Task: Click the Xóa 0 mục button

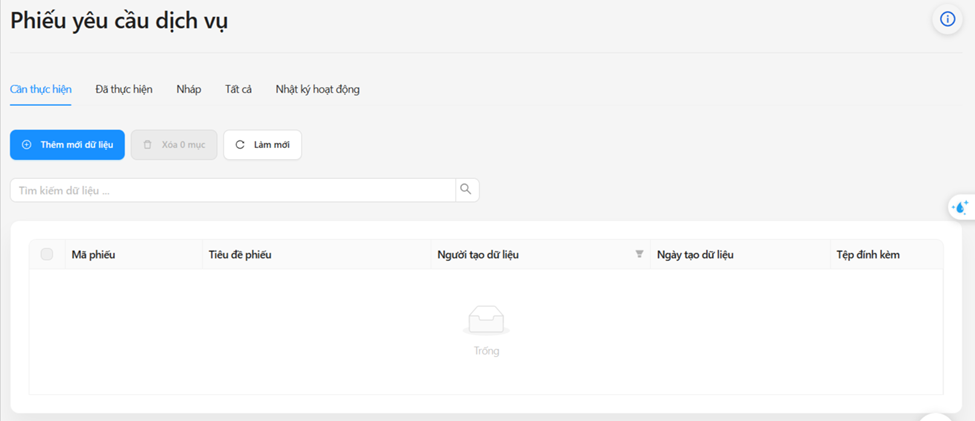Action: point(174,145)
